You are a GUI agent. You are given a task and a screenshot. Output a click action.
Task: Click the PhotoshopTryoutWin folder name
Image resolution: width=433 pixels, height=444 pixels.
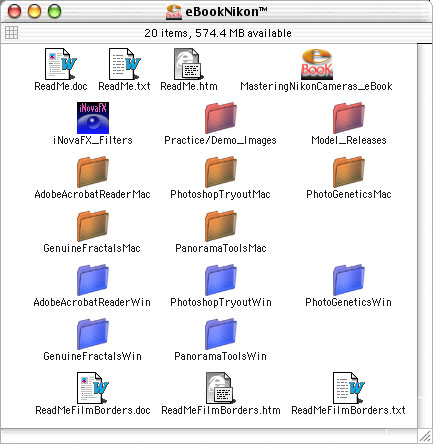pyautogui.click(x=221, y=302)
